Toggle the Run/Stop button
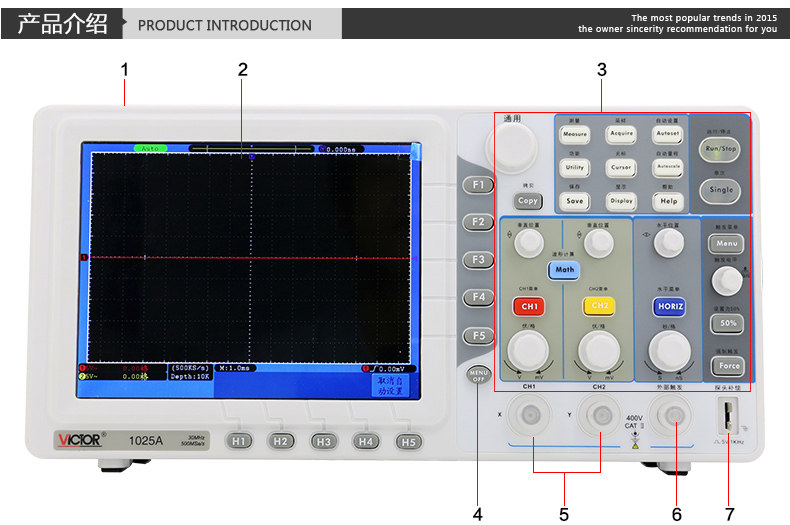The height and width of the screenshot is (525, 790). pyautogui.click(x=720, y=149)
